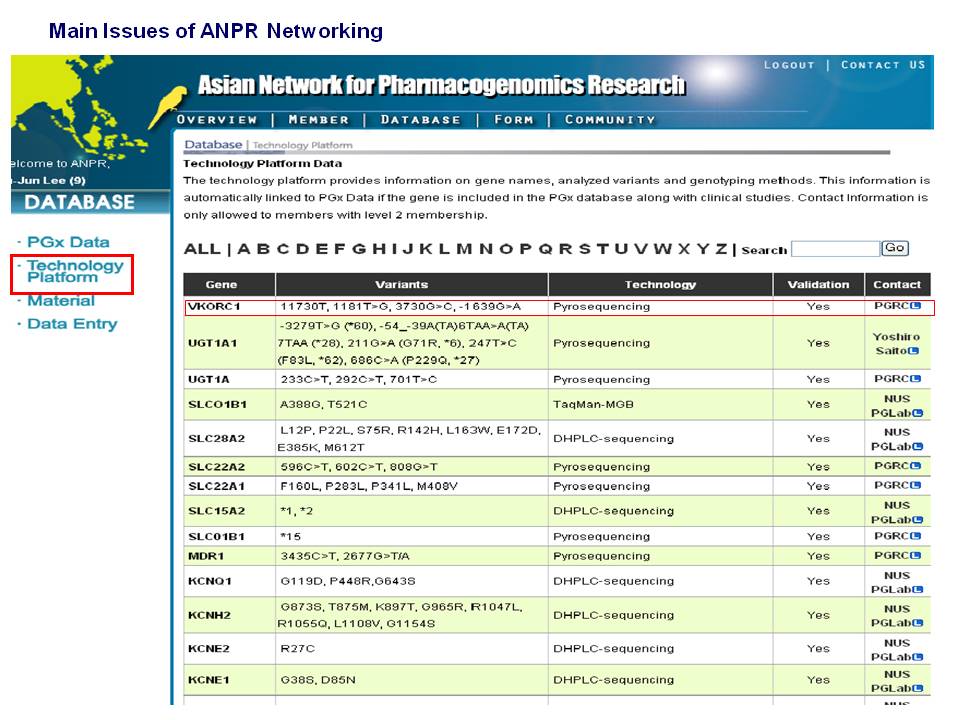This screenshot has width=960, height=720.
Task: Open NUS PGLab icon in SLC28A2 row
Action: [x=918, y=446]
